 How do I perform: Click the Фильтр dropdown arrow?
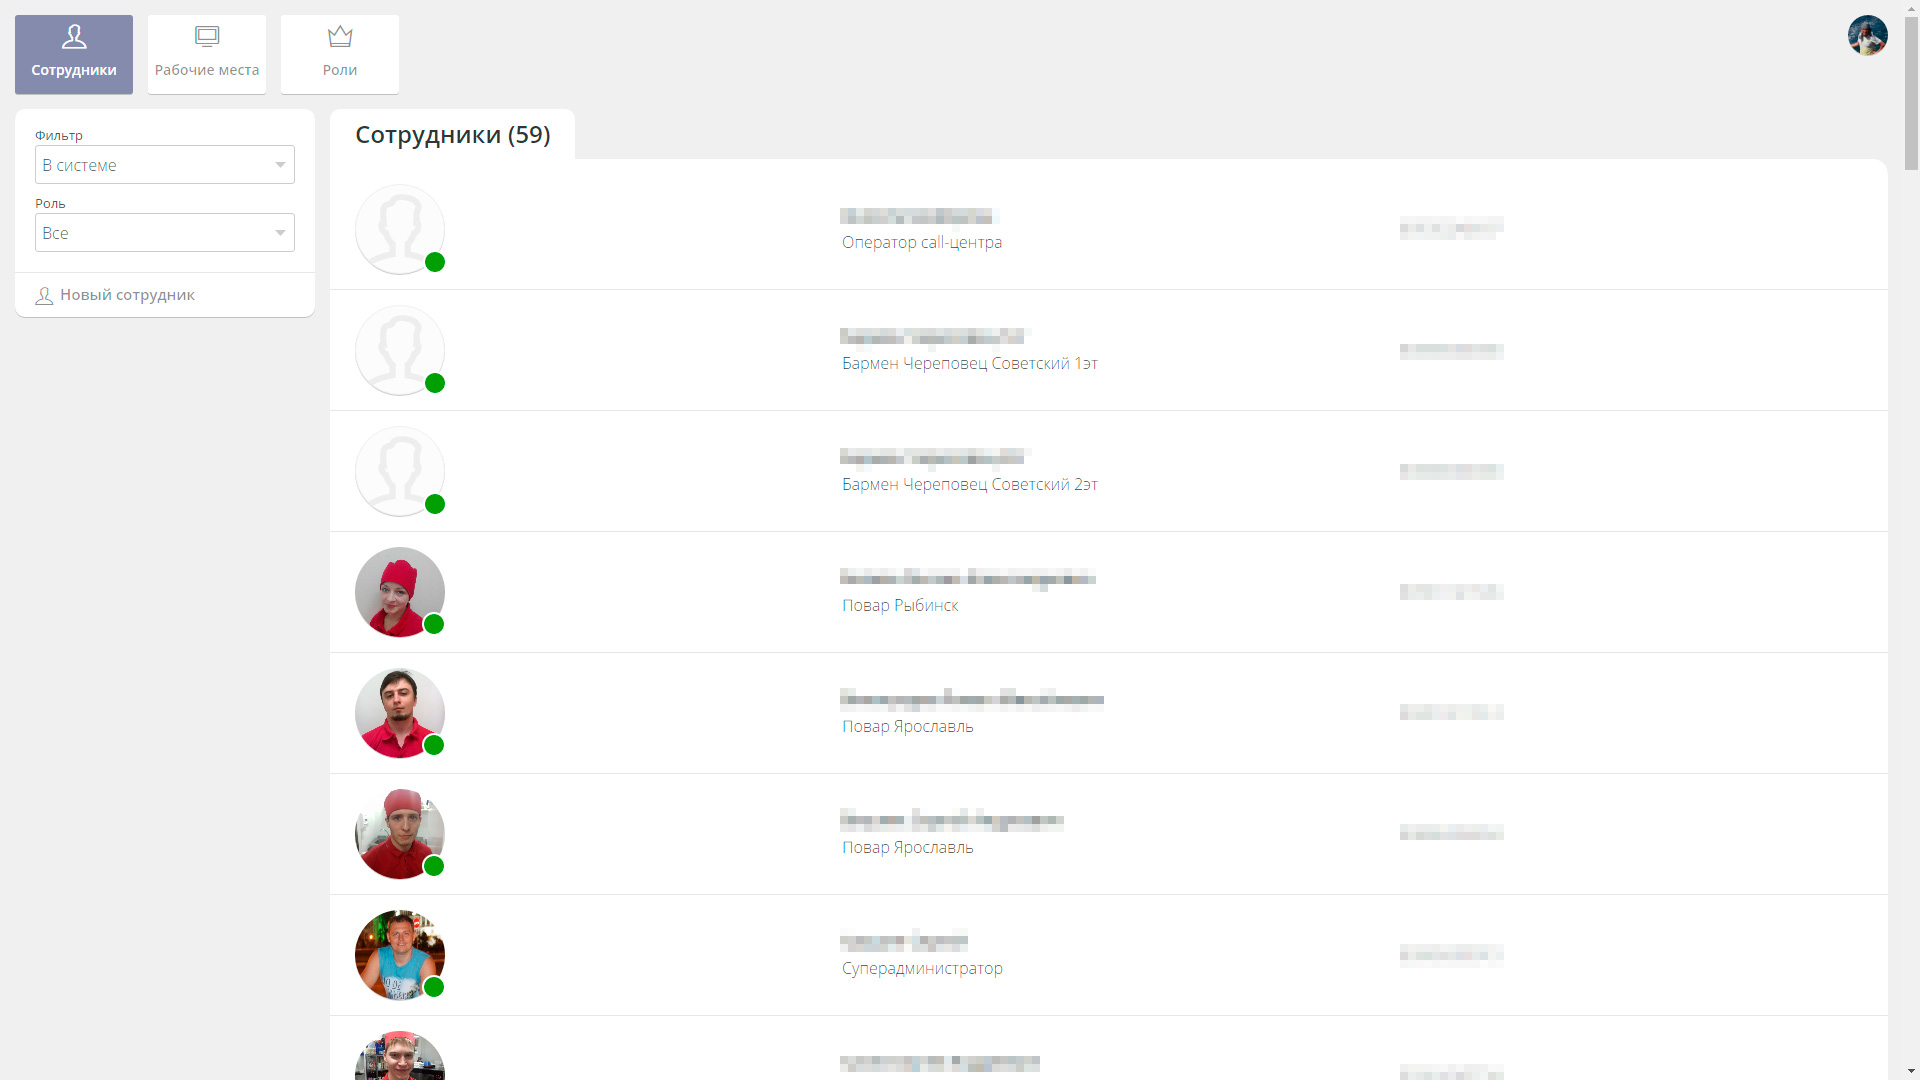tap(280, 165)
